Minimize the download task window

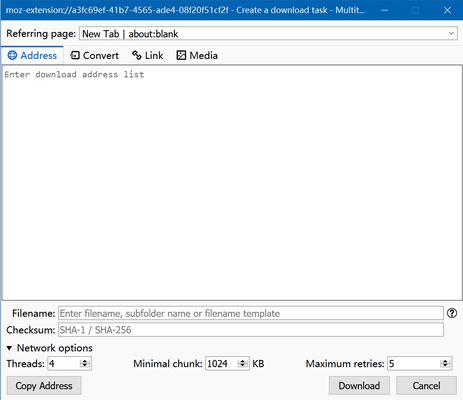click(x=384, y=10)
